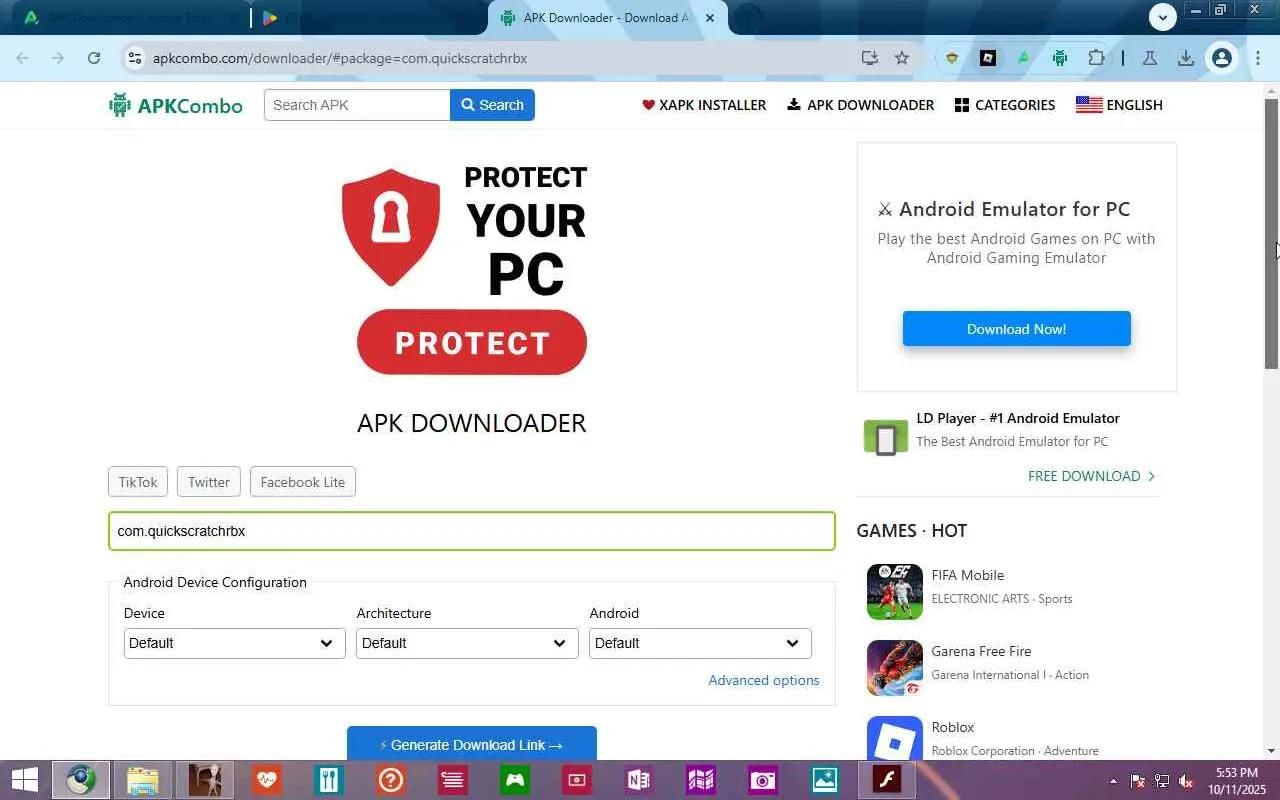
Task: Open the Chrome profile avatar
Action: click(x=1221, y=58)
